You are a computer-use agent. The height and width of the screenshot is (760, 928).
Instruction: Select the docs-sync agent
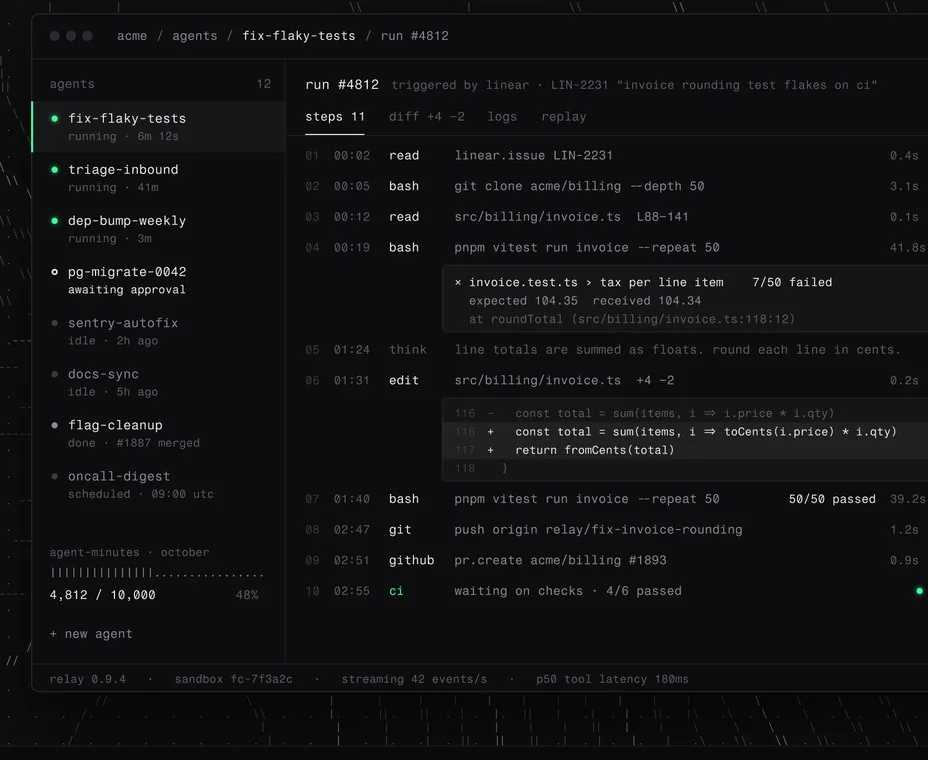click(x=159, y=382)
